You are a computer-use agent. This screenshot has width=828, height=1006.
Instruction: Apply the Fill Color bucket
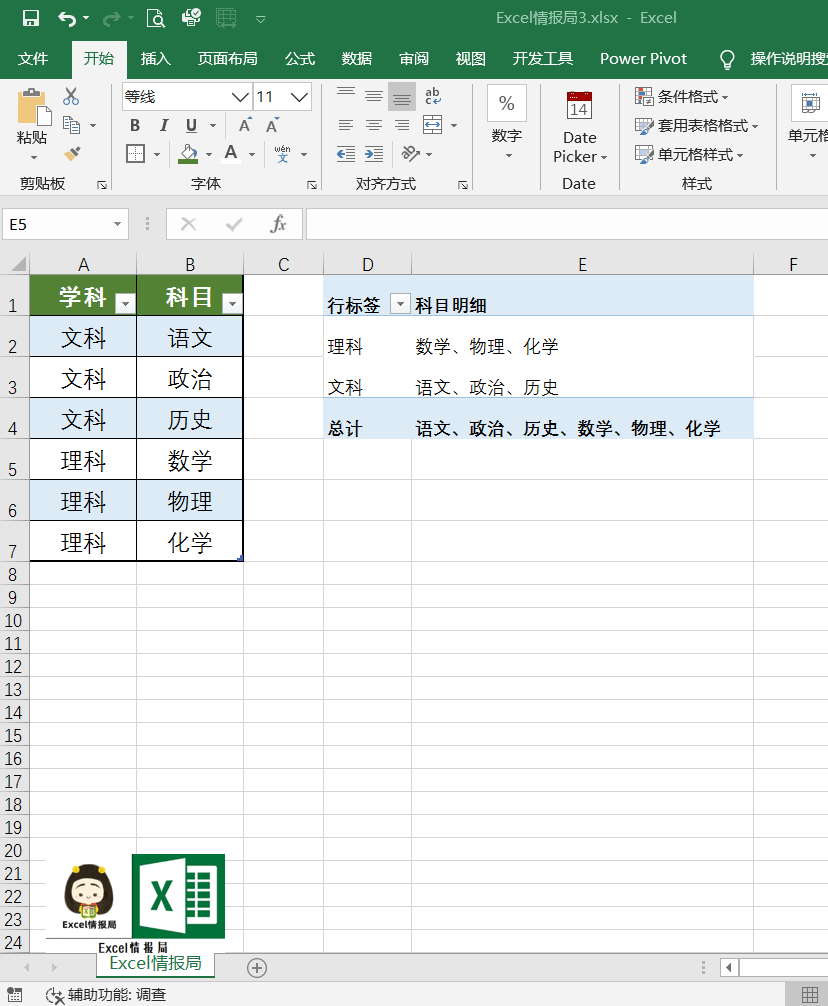[188, 154]
